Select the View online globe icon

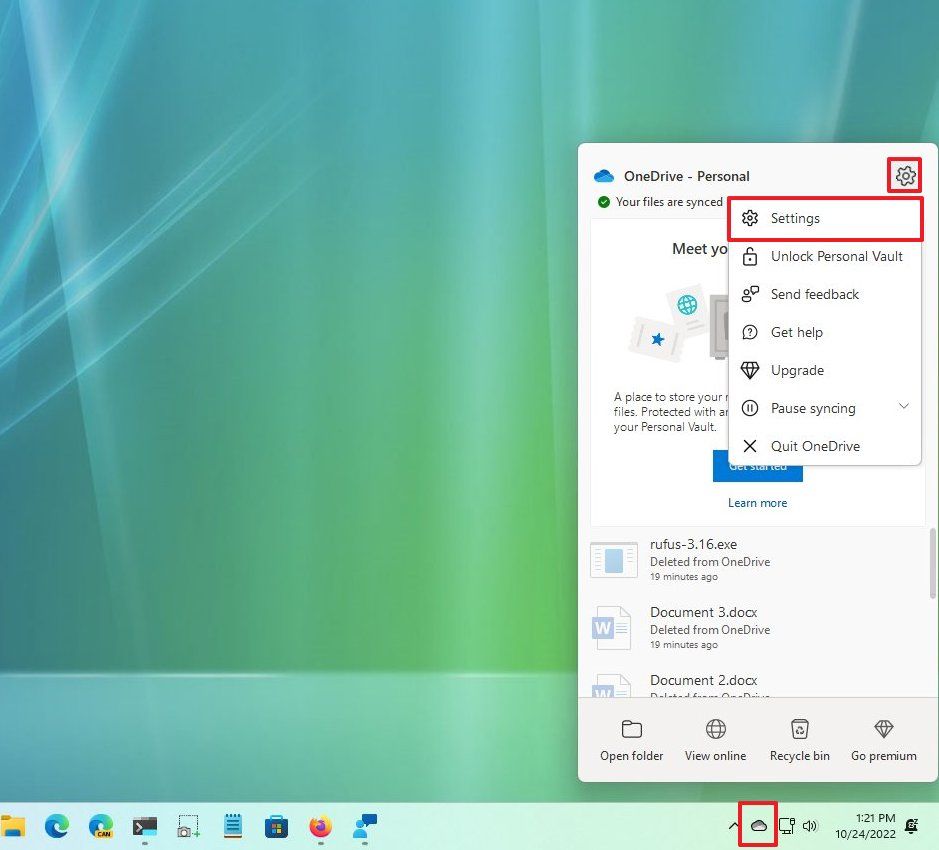pyautogui.click(x=715, y=737)
